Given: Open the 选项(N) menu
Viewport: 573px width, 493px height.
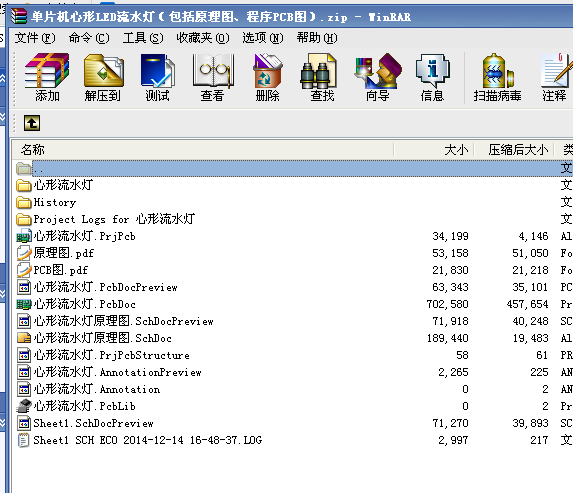Looking at the screenshot, I should tap(263, 38).
